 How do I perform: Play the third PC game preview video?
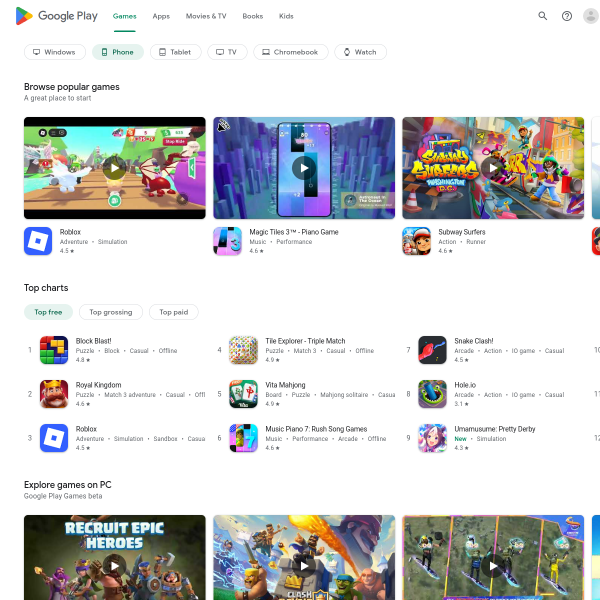(x=493, y=566)
